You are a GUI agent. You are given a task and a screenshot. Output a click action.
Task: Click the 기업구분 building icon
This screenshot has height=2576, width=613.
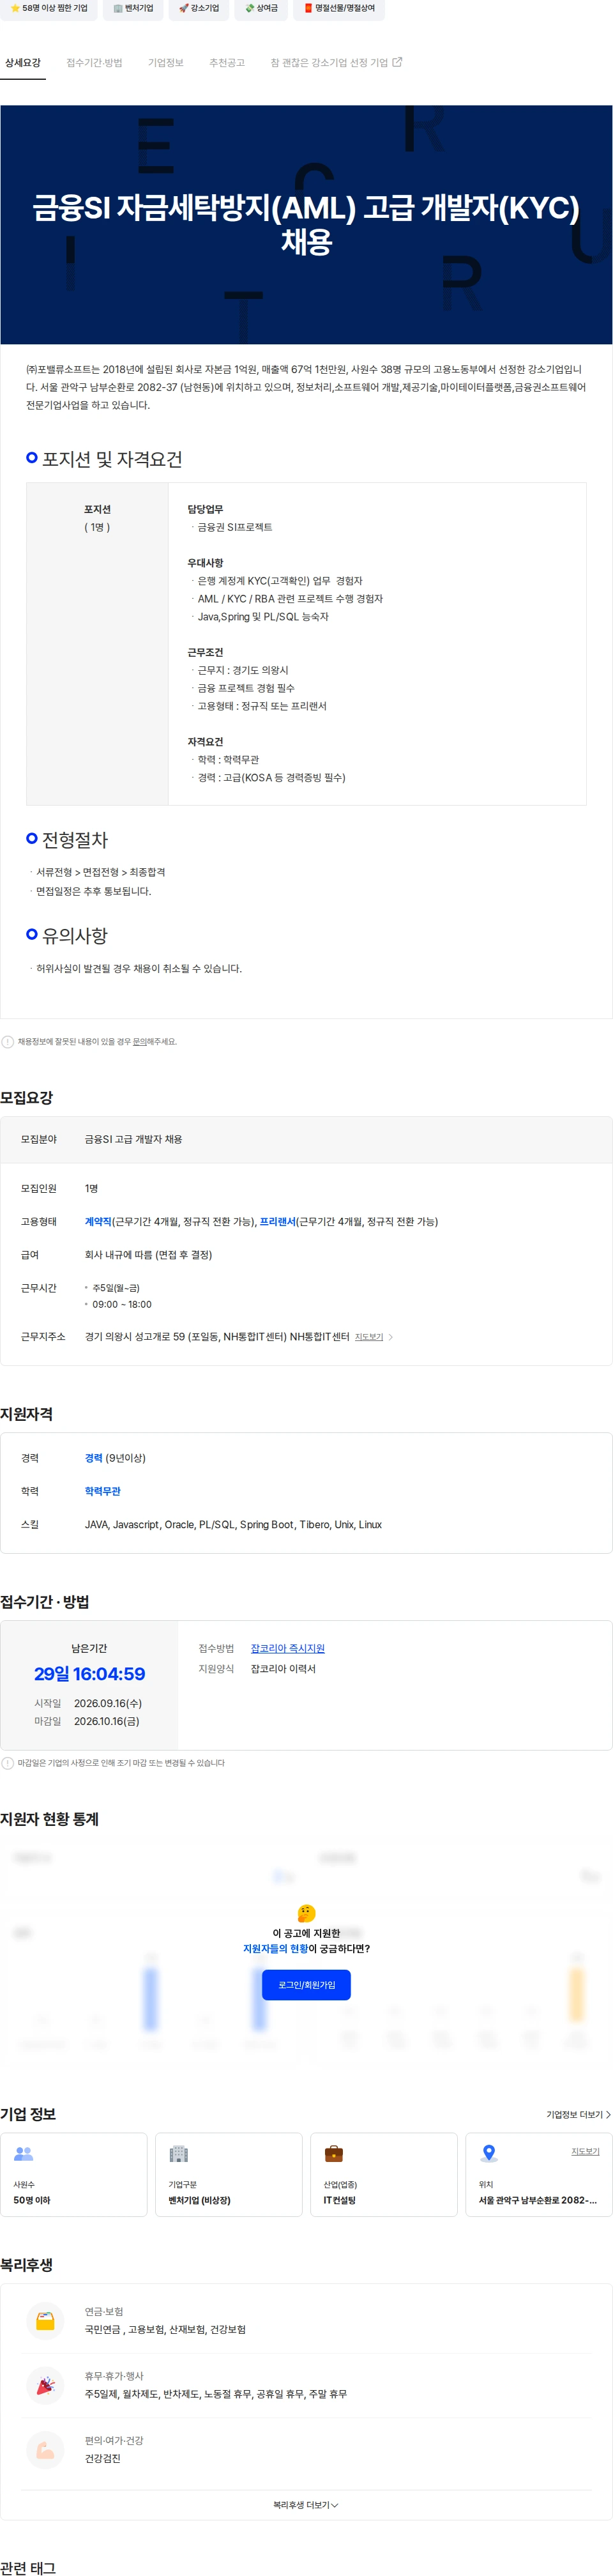[179, 2154]
